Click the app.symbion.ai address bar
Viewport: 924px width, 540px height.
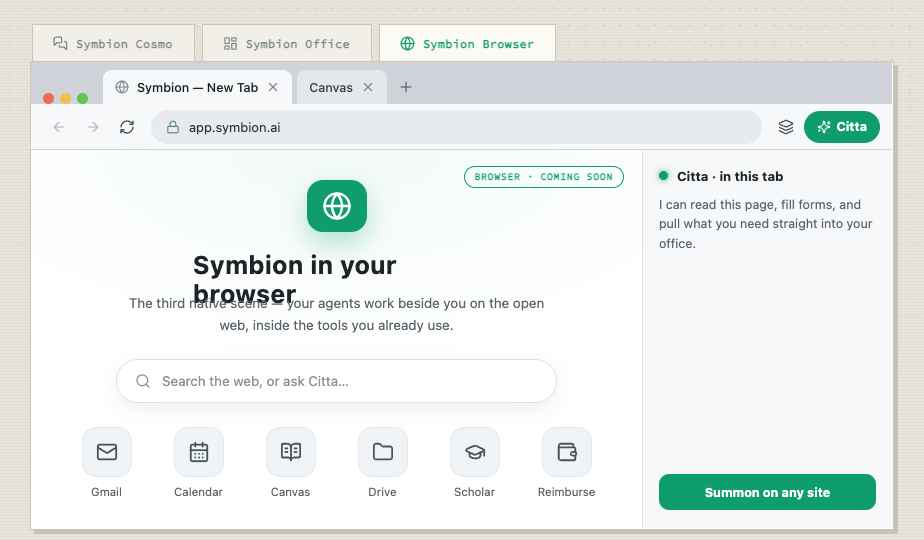[x=456, y=127]
